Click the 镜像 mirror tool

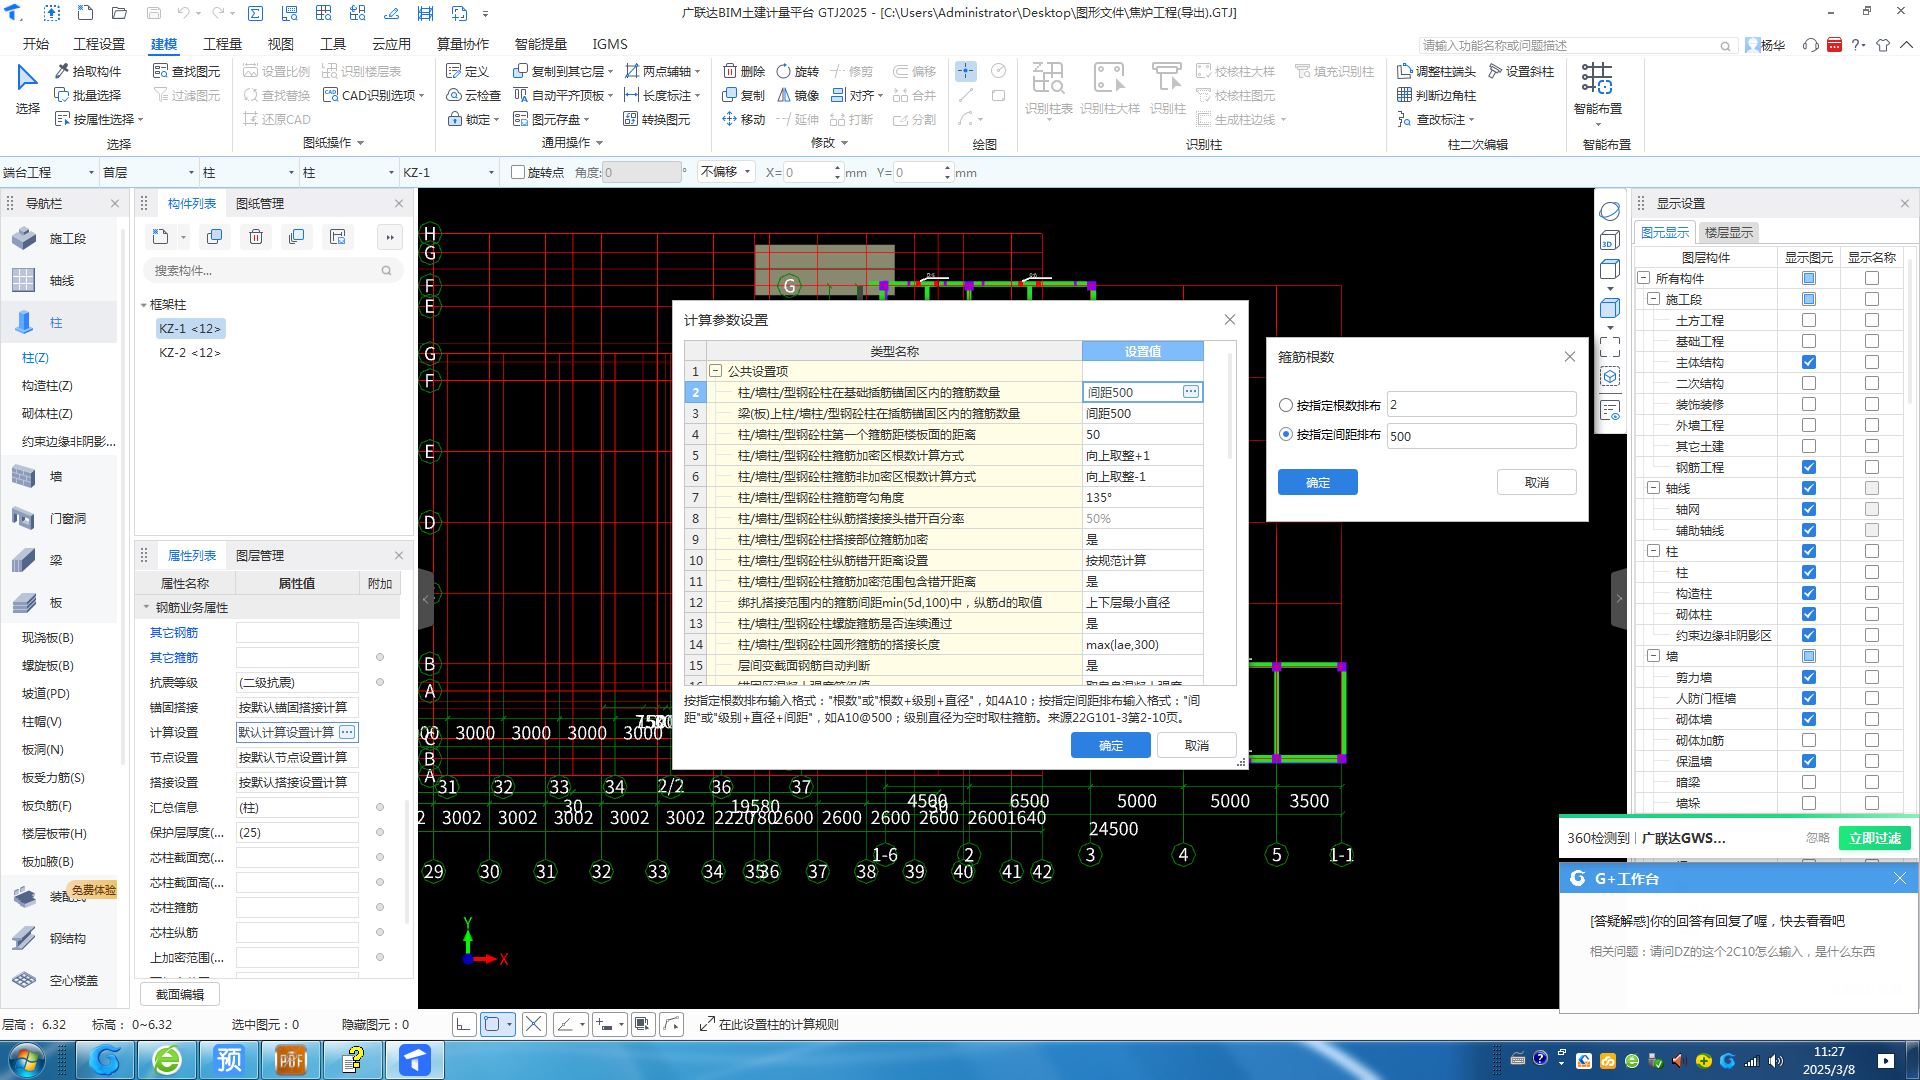click(x=798, y=95)
